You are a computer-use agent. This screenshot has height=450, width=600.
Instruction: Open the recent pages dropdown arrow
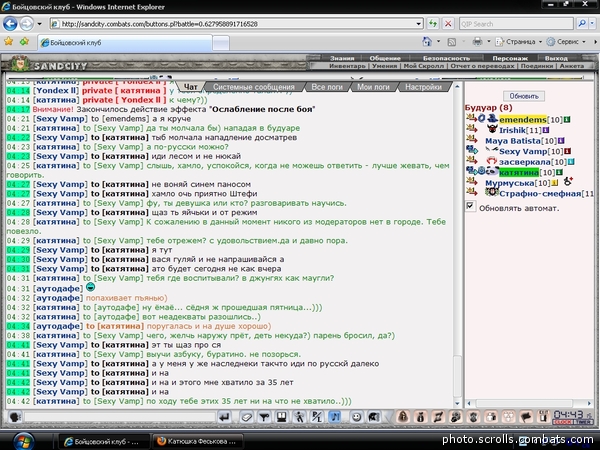[39, 24]
